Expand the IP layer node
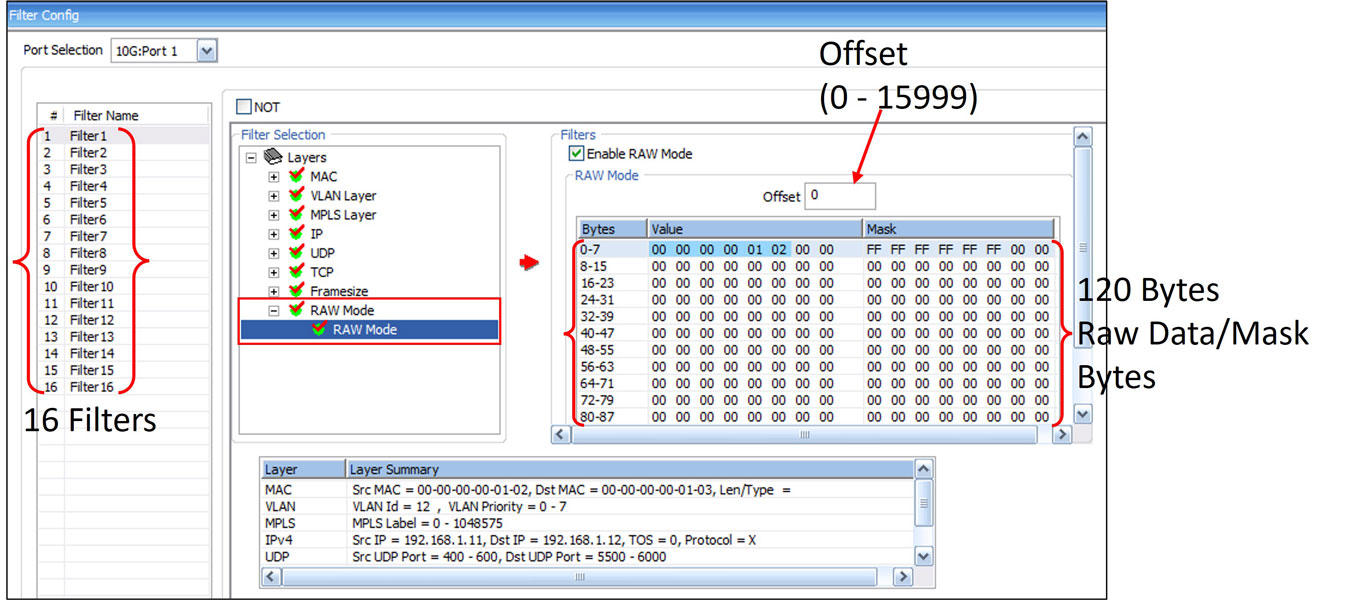 click(x=274, y=234)
